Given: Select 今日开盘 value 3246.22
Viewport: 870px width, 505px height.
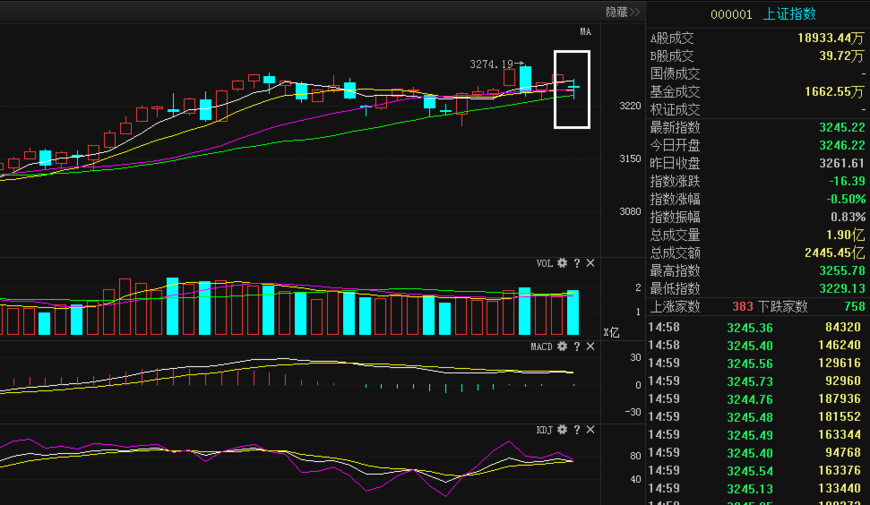Looking at the screenshot, I should (842, 145).
